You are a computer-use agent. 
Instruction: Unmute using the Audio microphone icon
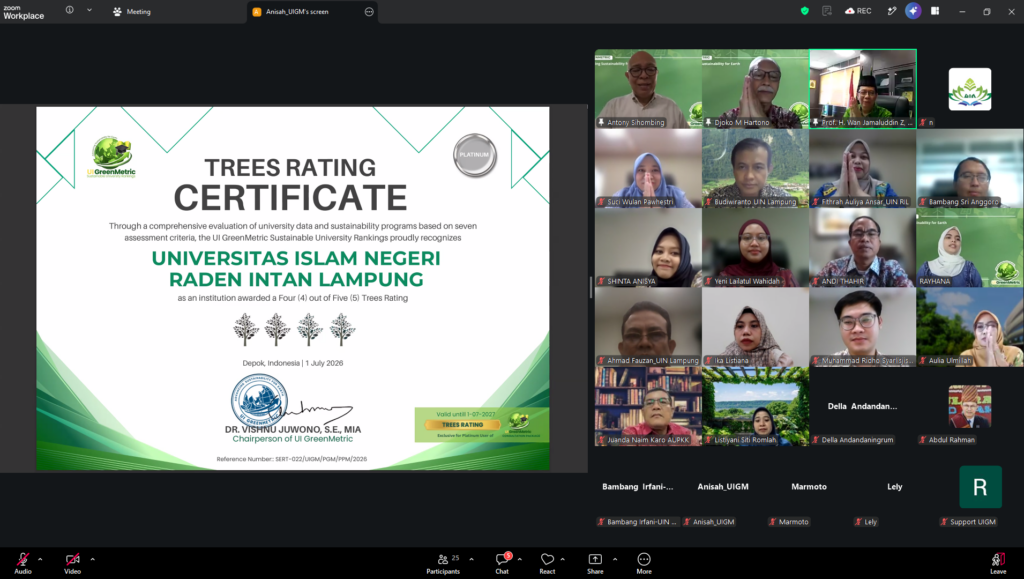point(23,559)
